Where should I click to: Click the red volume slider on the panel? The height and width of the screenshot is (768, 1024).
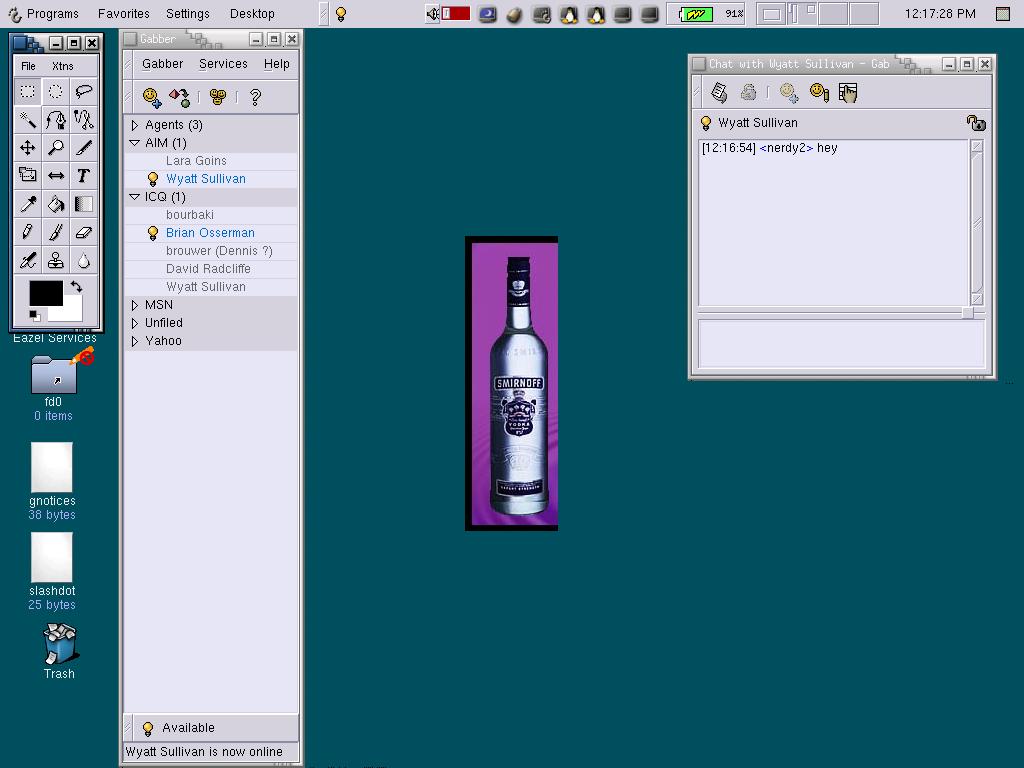[456, 13]
